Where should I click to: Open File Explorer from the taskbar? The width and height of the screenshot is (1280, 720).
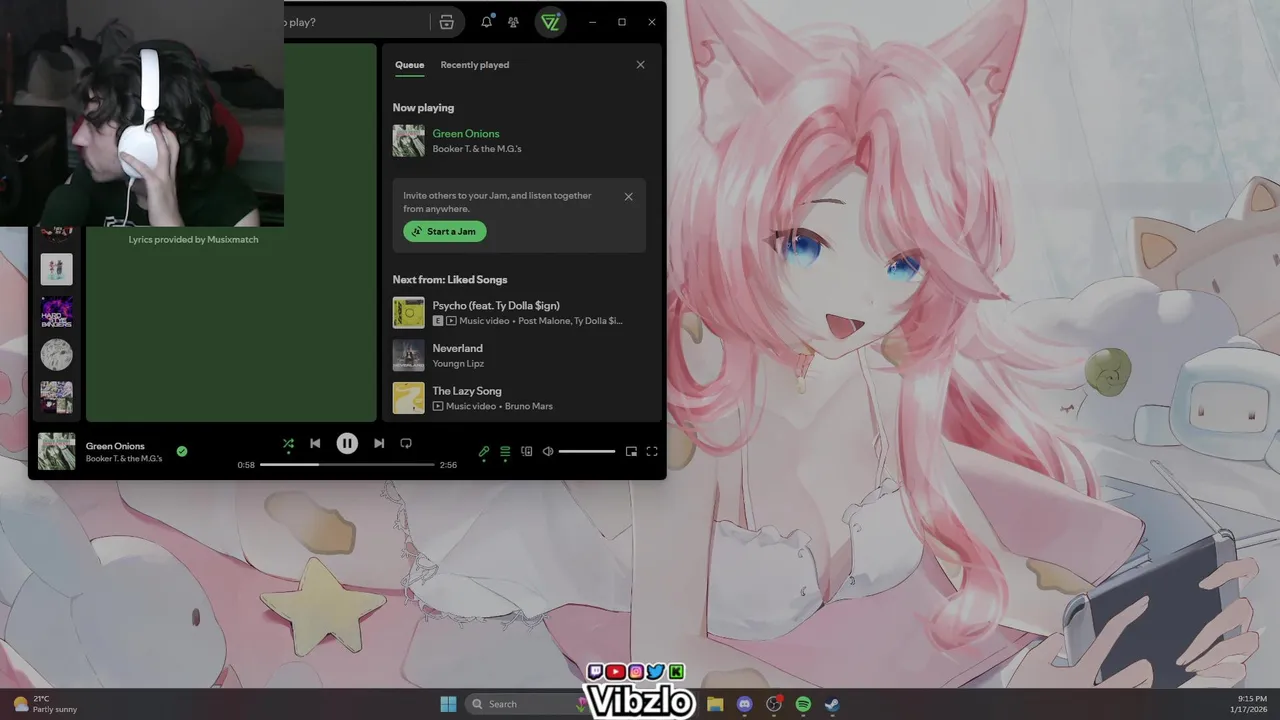click(x=715, y=704)
